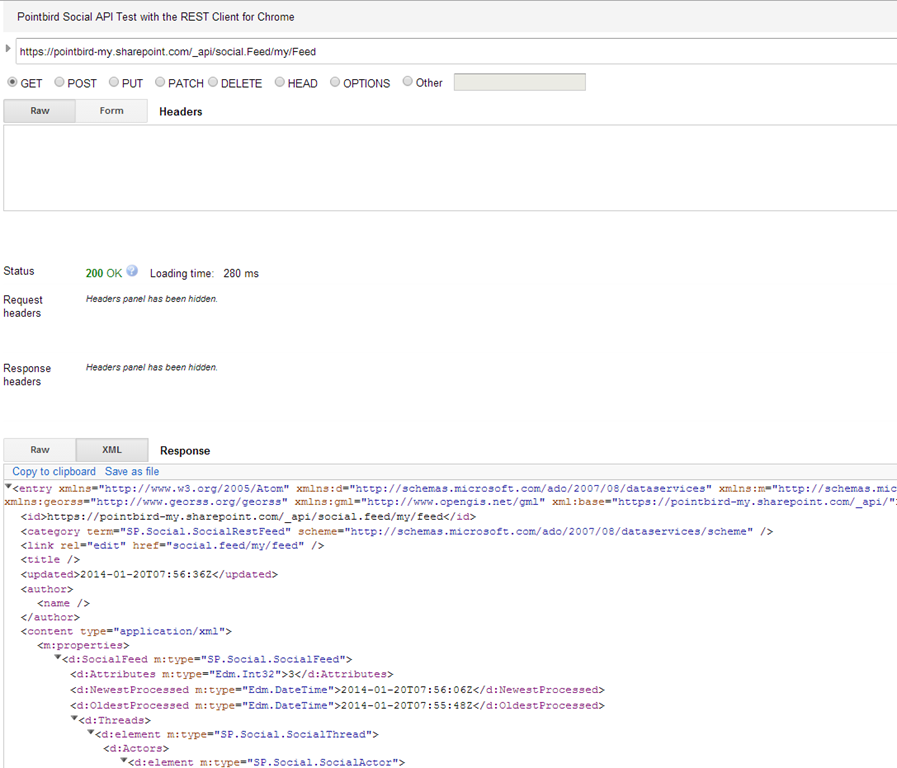Pick the PATCH method option
This screenshot has height=768, width=897.
[x=160, y=82]
